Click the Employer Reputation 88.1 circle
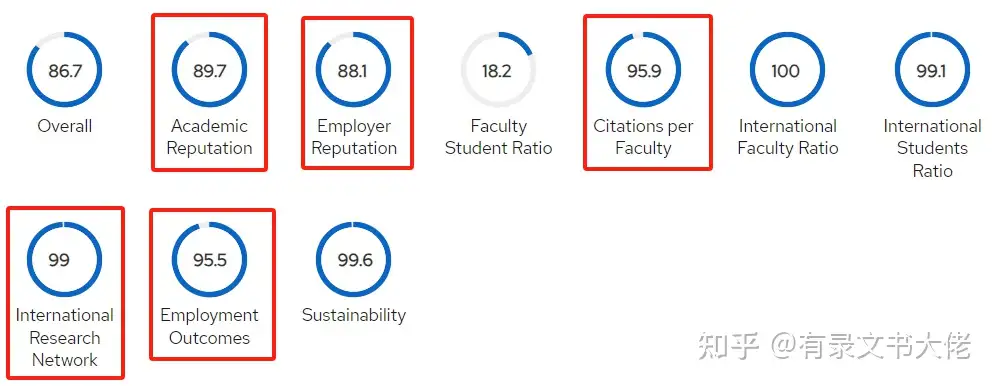 354,69
